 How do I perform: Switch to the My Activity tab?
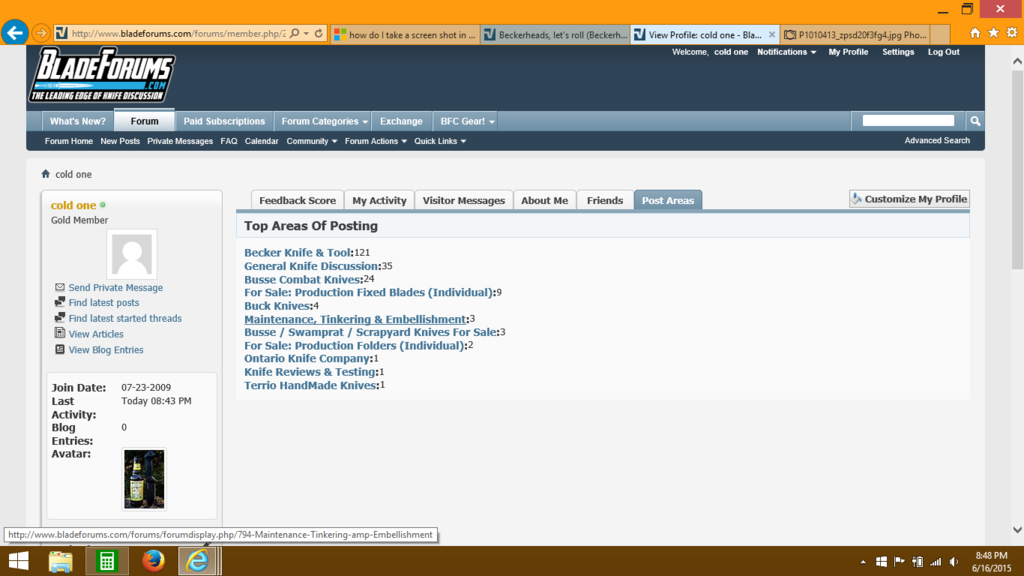pos(379,200)
